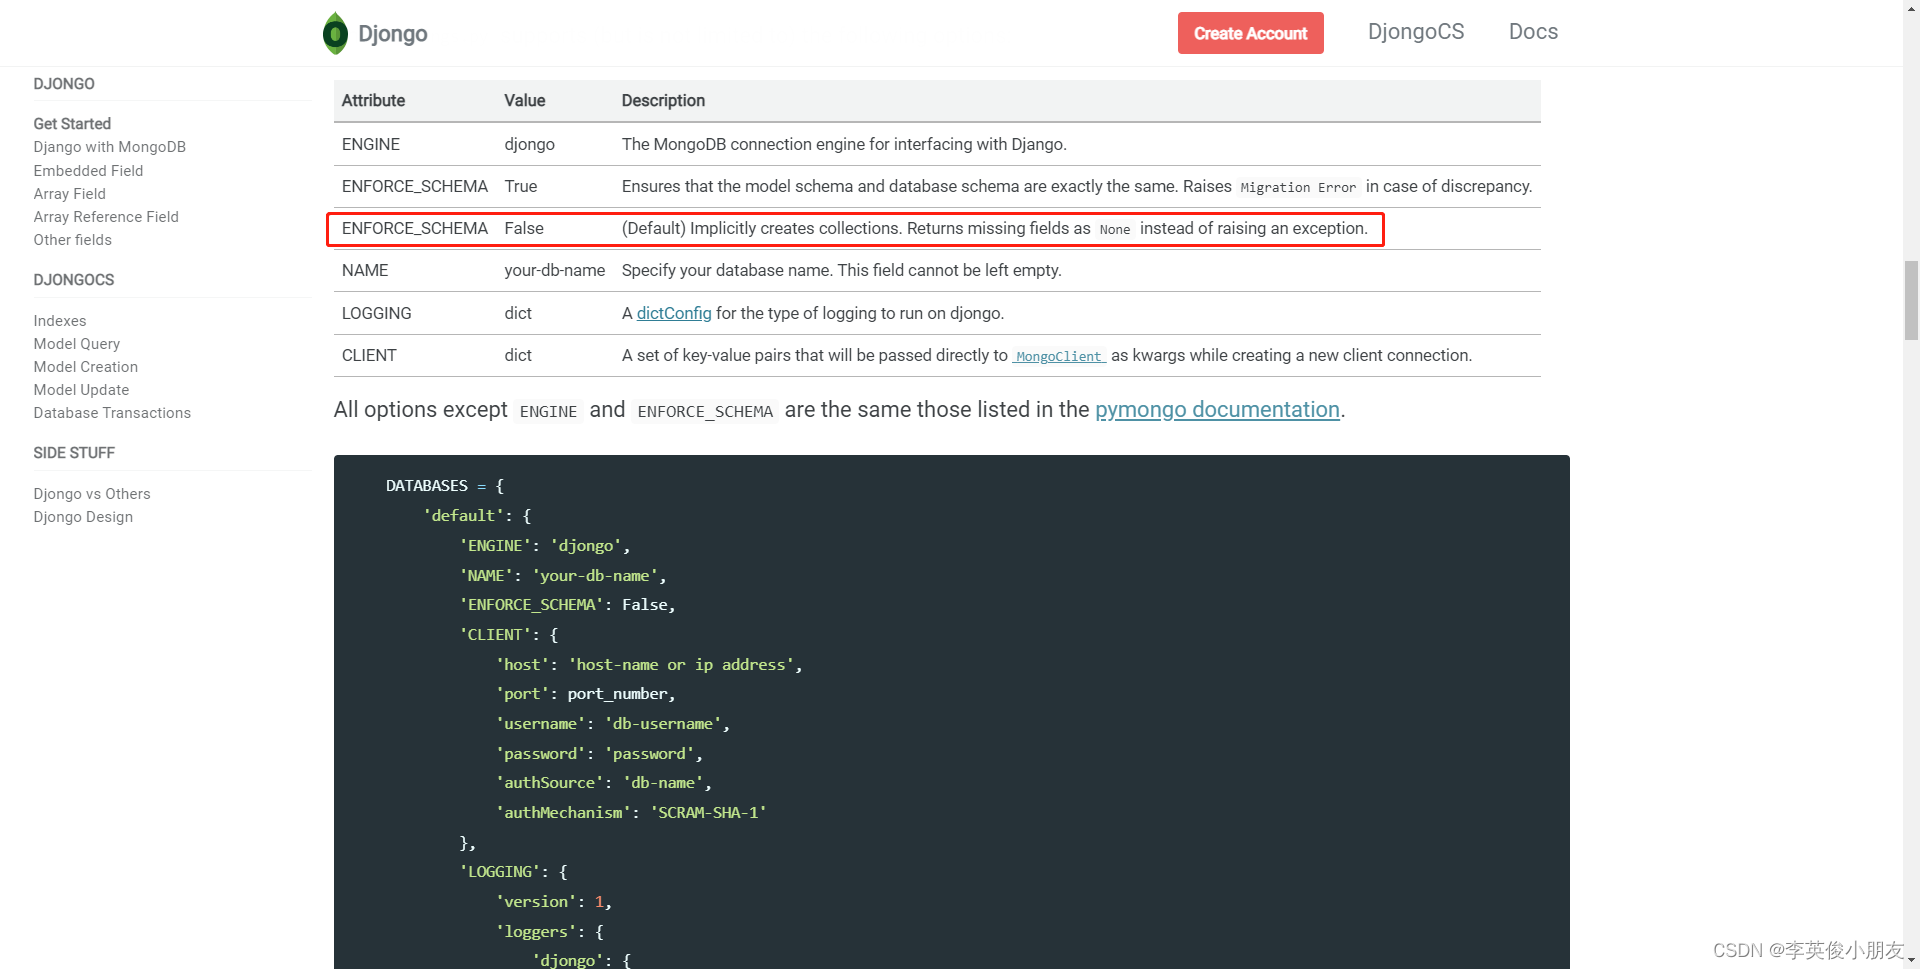The height and width of the screenshot is (969, 1920).
Task: Open Model Update in sidebar
Action: (81, 390)
